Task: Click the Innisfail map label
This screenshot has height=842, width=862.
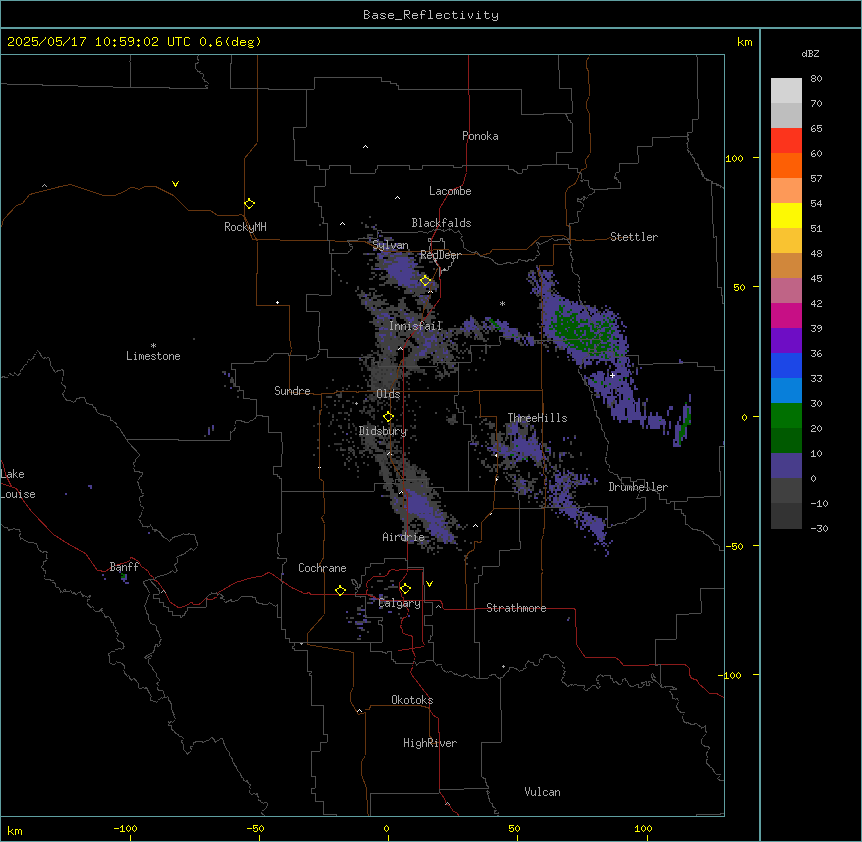Action: click(x=416, y=326)
